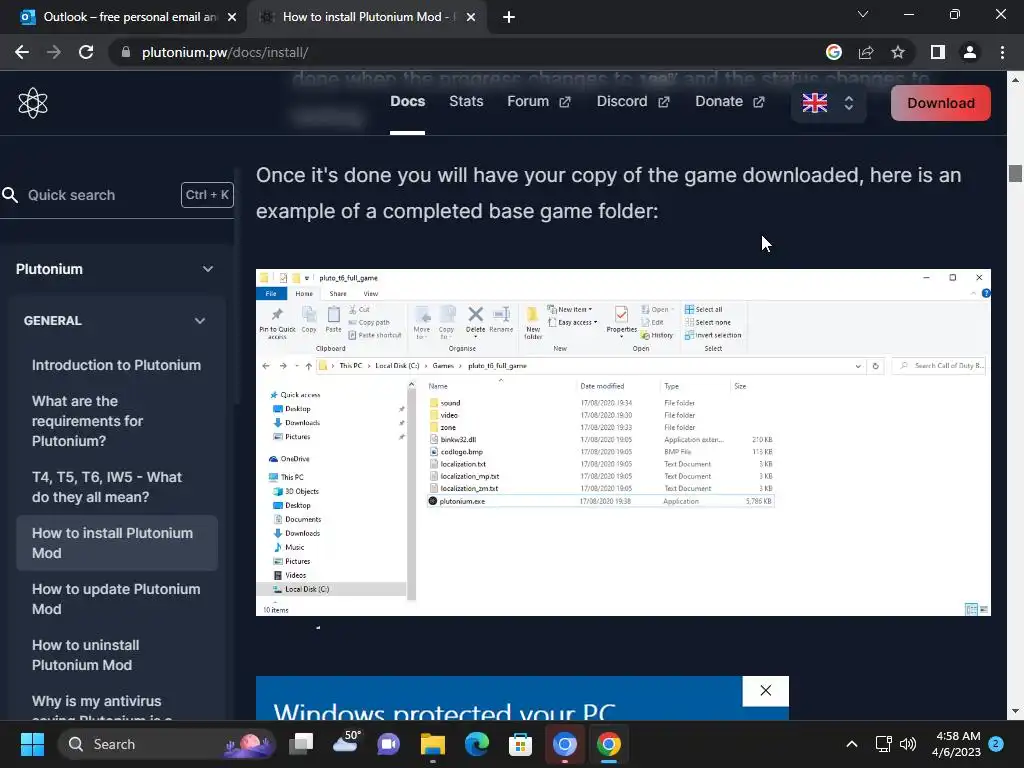The width and height of the screenshot is (1024, 768).
Task: Open the tab search dropdown
Action: point(863,14)
